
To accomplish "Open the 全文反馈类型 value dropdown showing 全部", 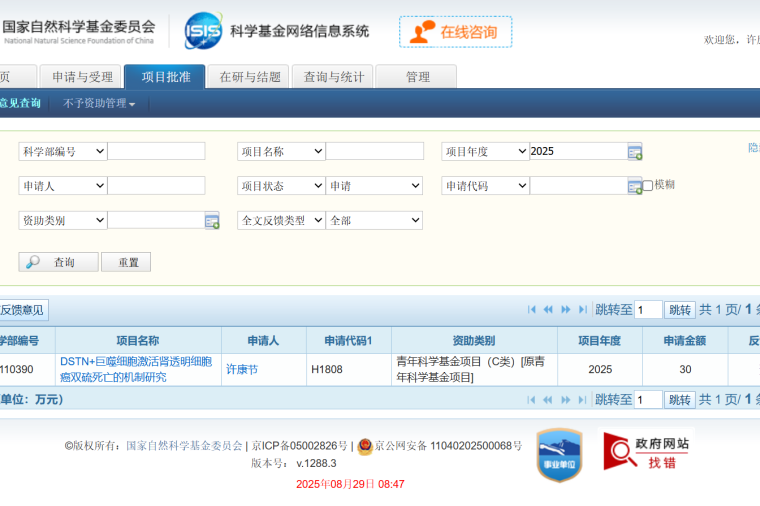I will [374, 220].
